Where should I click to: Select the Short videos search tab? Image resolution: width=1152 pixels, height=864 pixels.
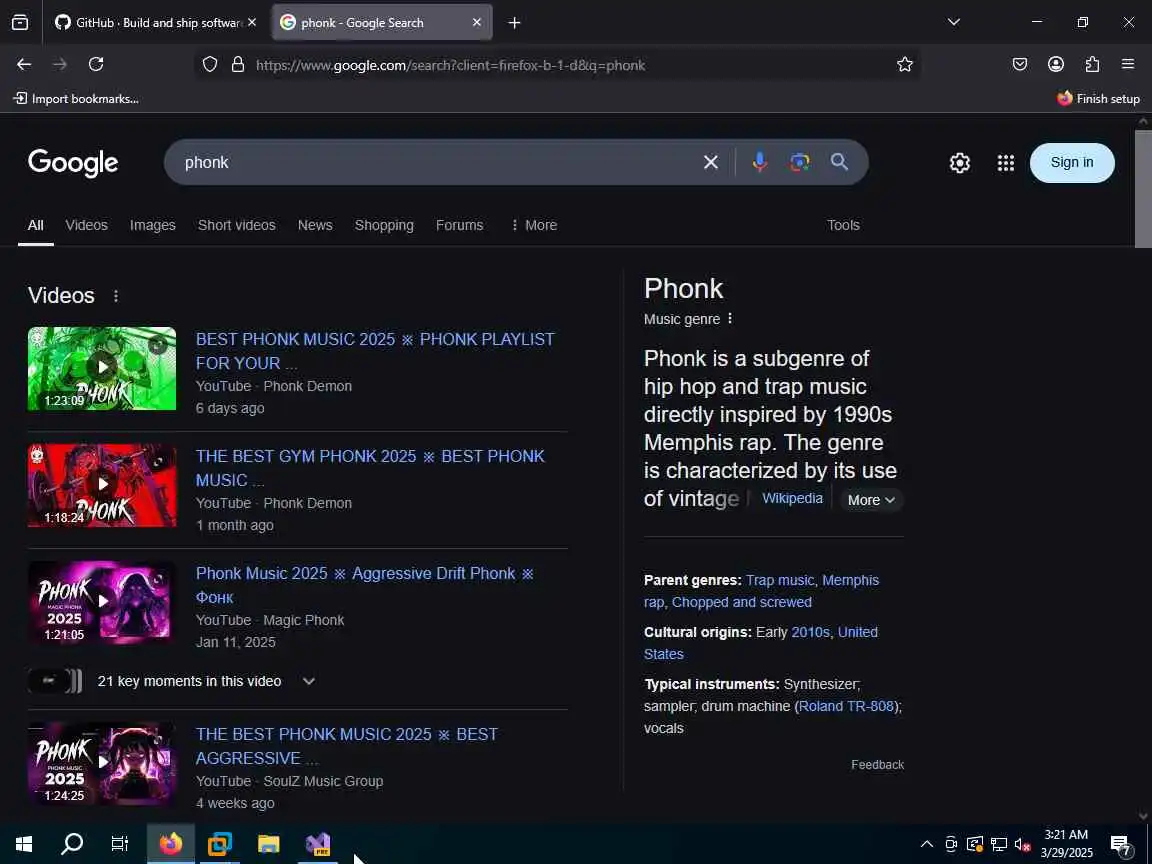[x=237, y=226]
